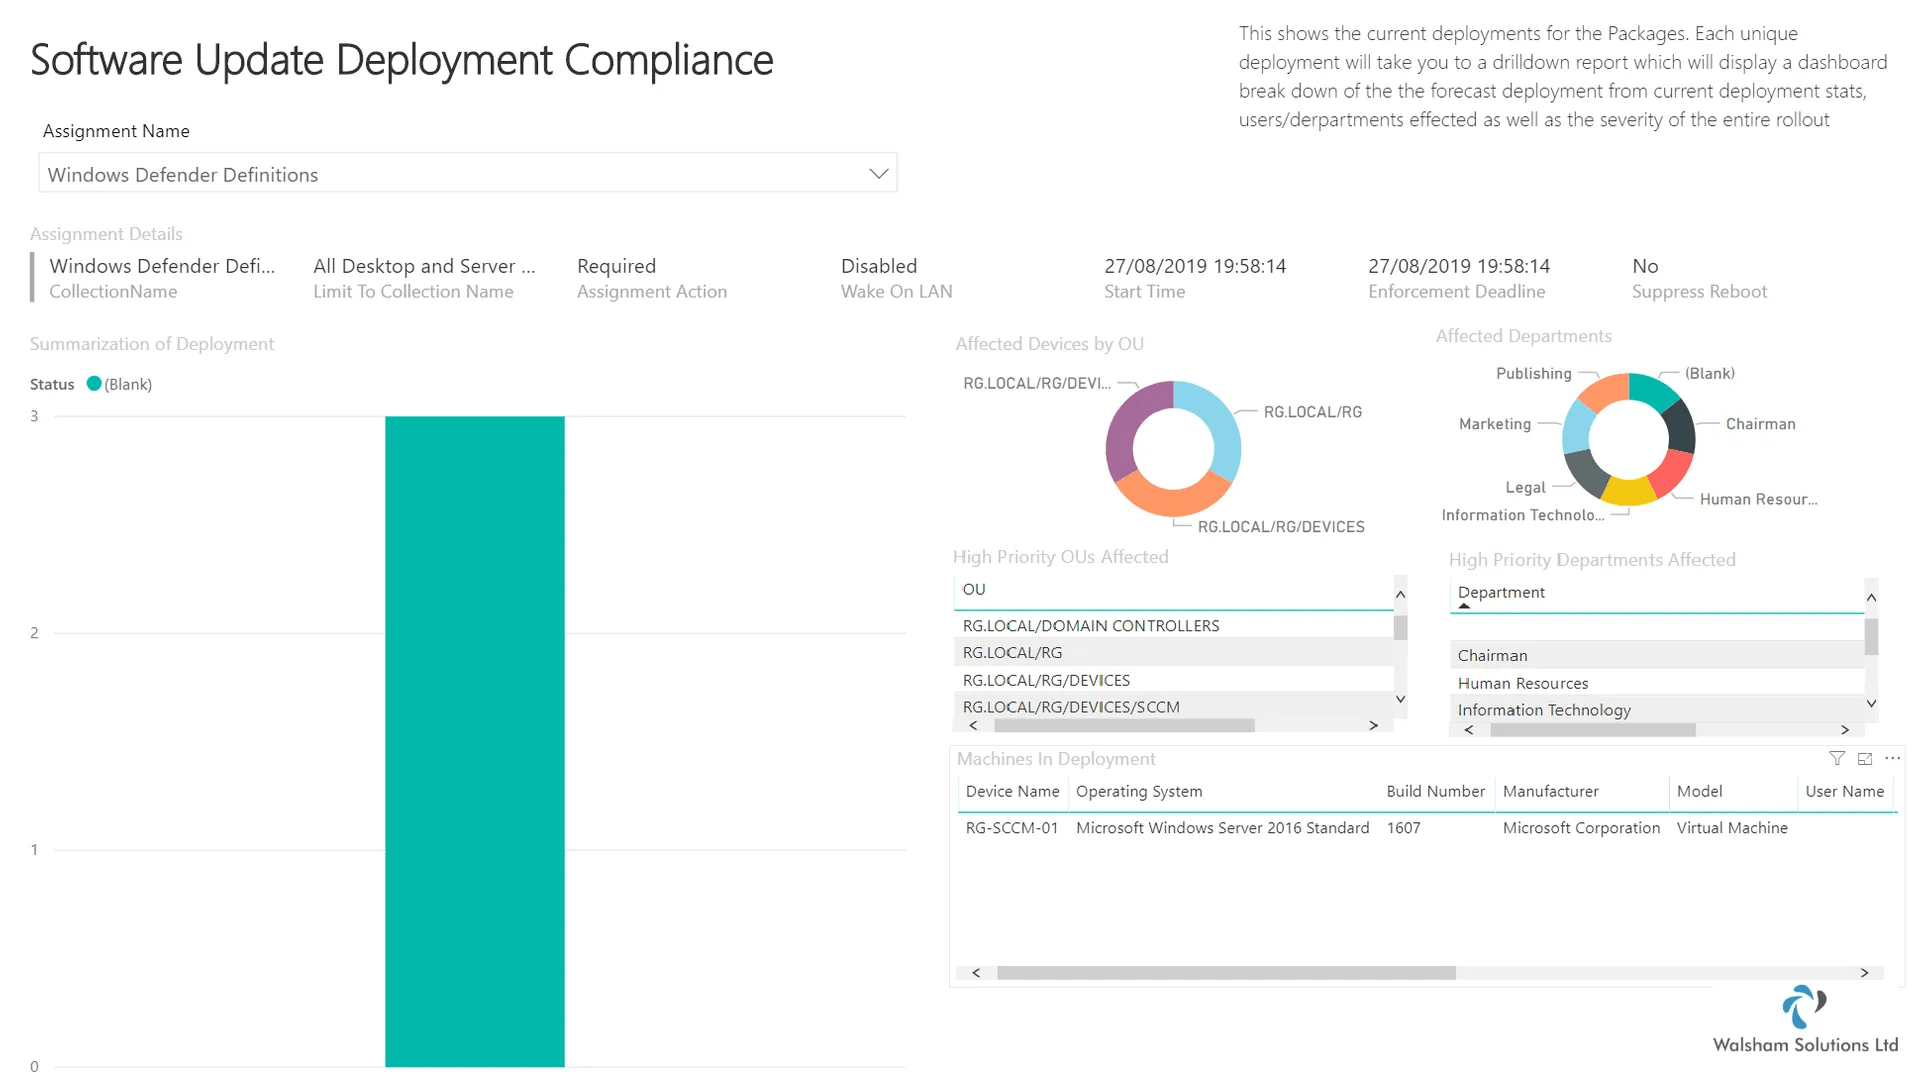The width and height of the screenshot is (1919, 1080).
Task: Click the down arrow of the Department list scrollbar
Action: click(1871, 704)
